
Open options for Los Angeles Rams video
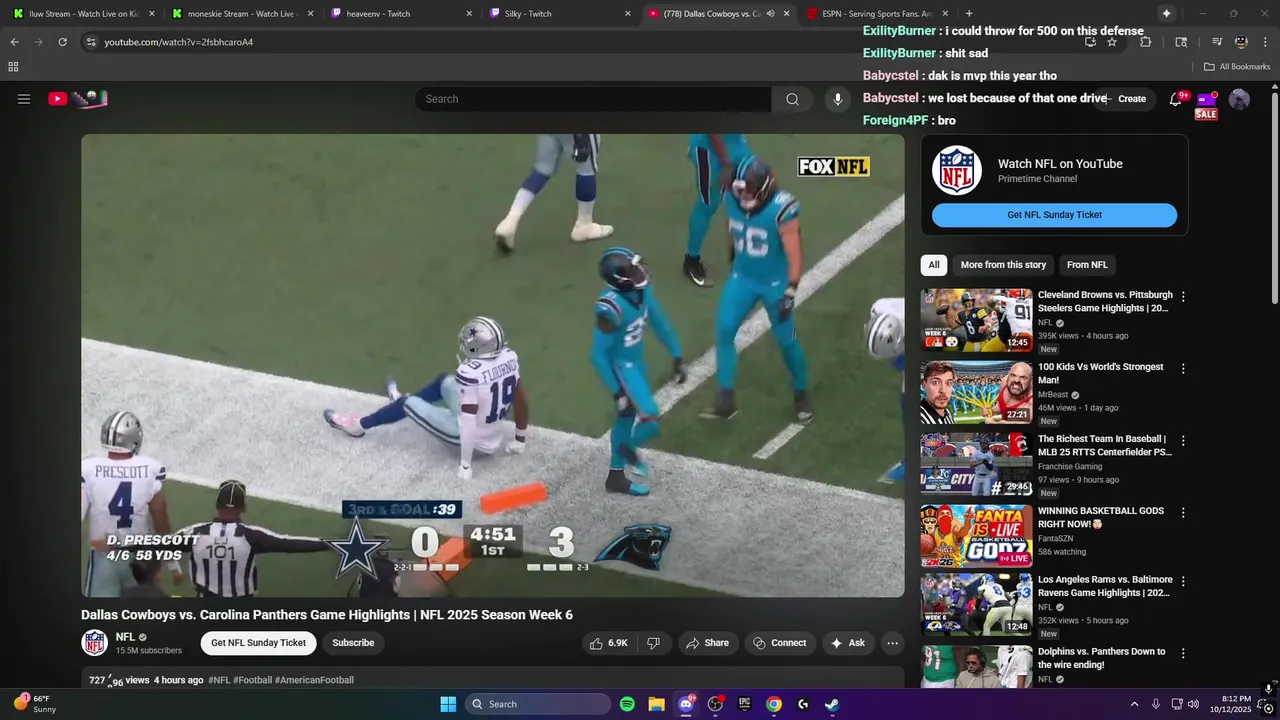1183,582
